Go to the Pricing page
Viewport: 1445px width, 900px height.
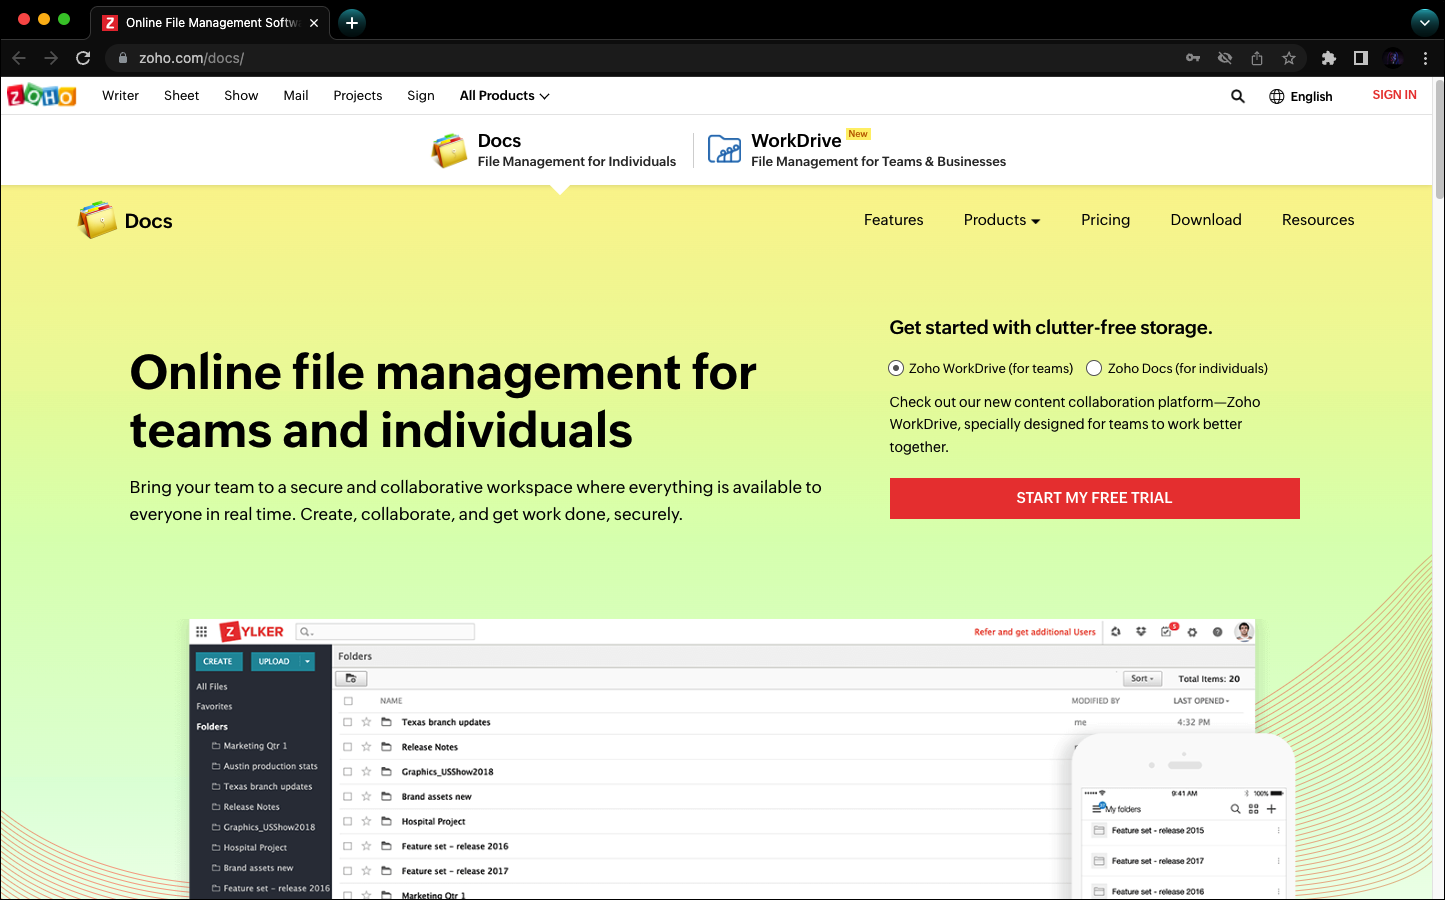[1105, 220]
